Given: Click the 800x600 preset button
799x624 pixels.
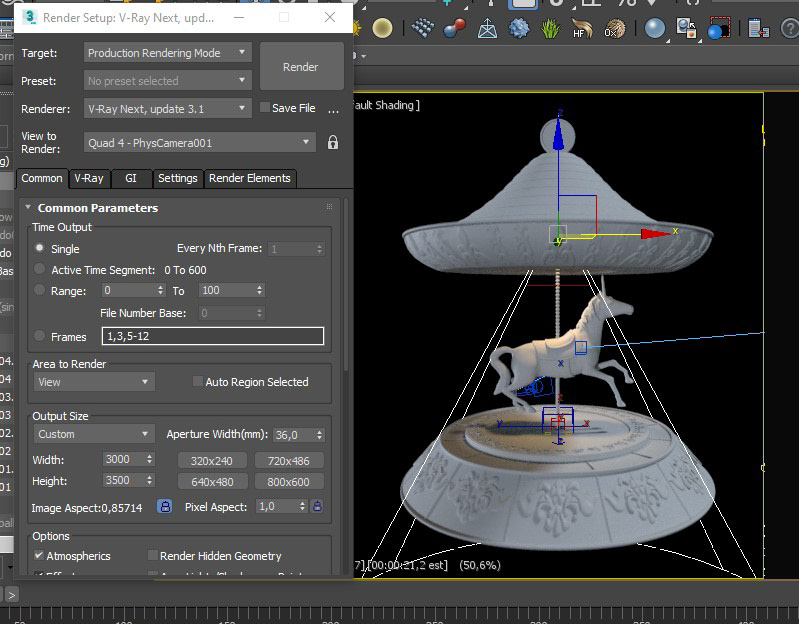Looking at the screenshot, I should coord(289,482).
